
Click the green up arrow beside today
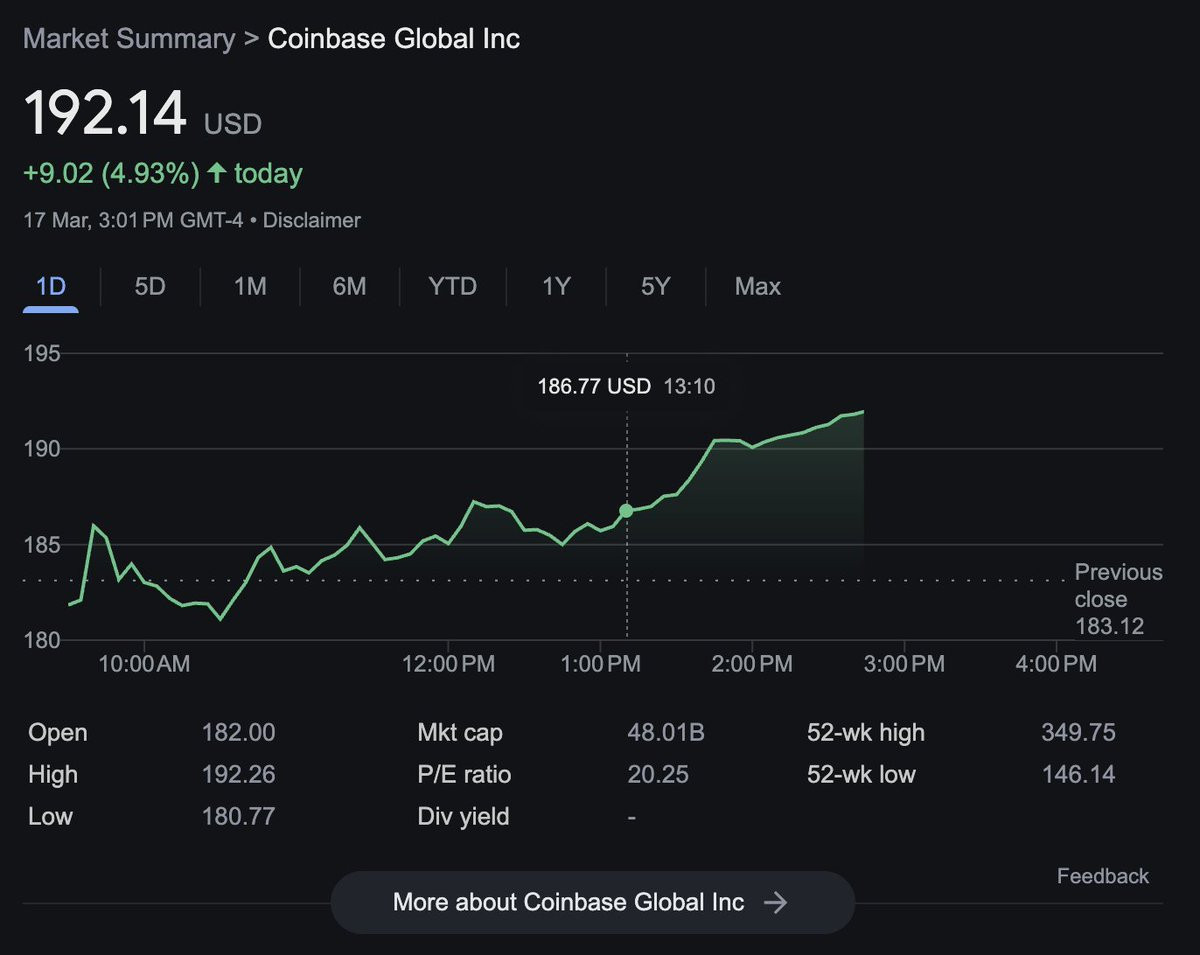pyautogui.click(x=216, y=174)
